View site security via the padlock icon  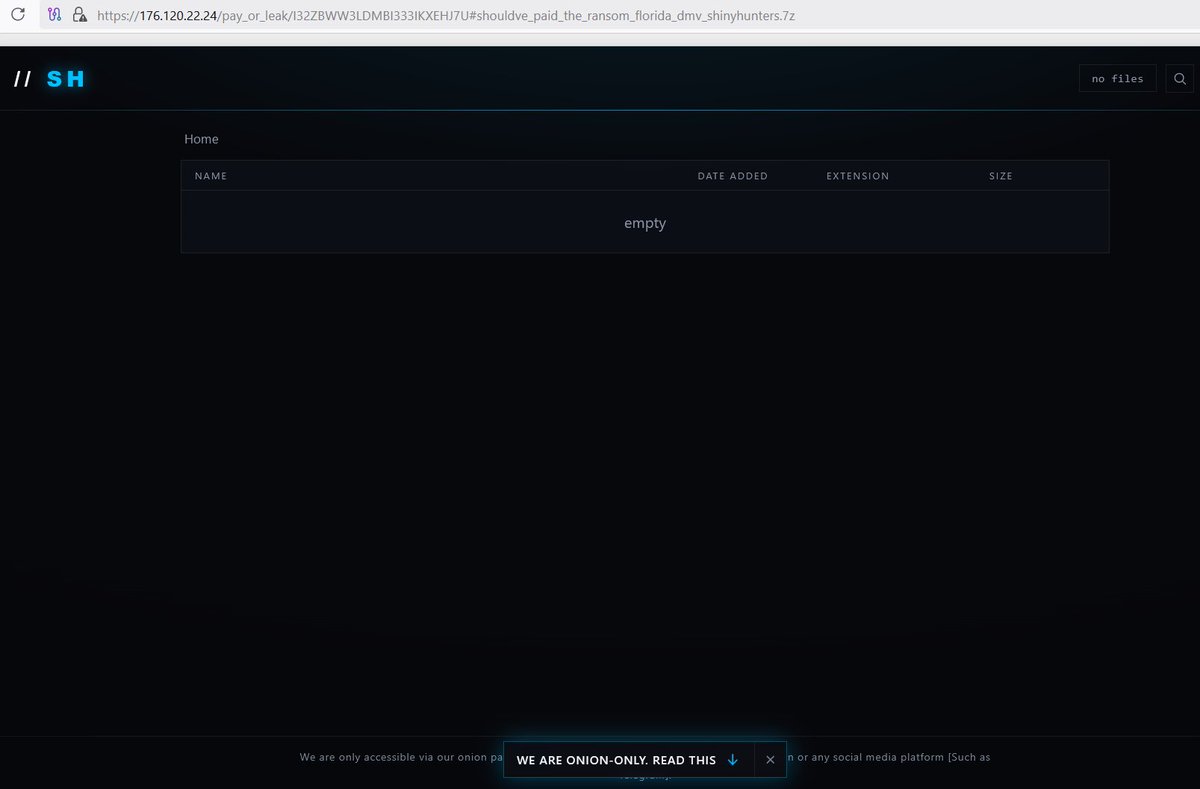(x=80, y=16)
